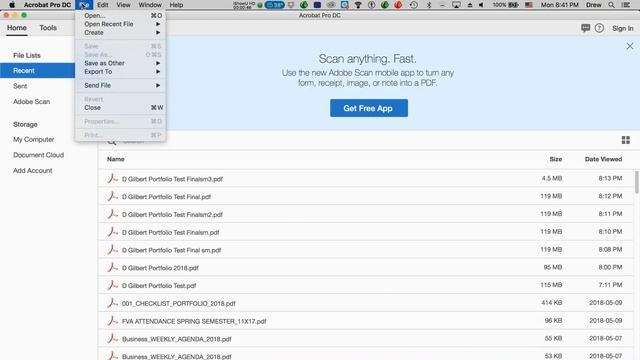The image size is (640, 360).
Task: Select Document Cloud under Storage
Action: (38, 155)
